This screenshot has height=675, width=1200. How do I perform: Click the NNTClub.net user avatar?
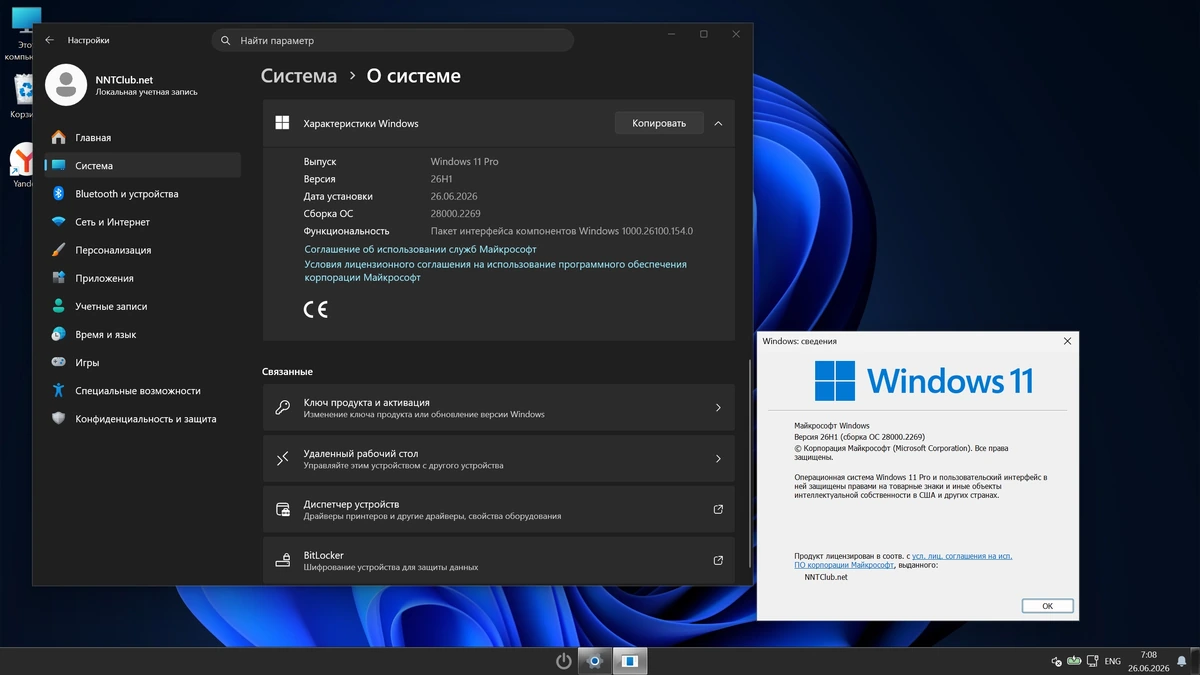[x=66, y=85]
